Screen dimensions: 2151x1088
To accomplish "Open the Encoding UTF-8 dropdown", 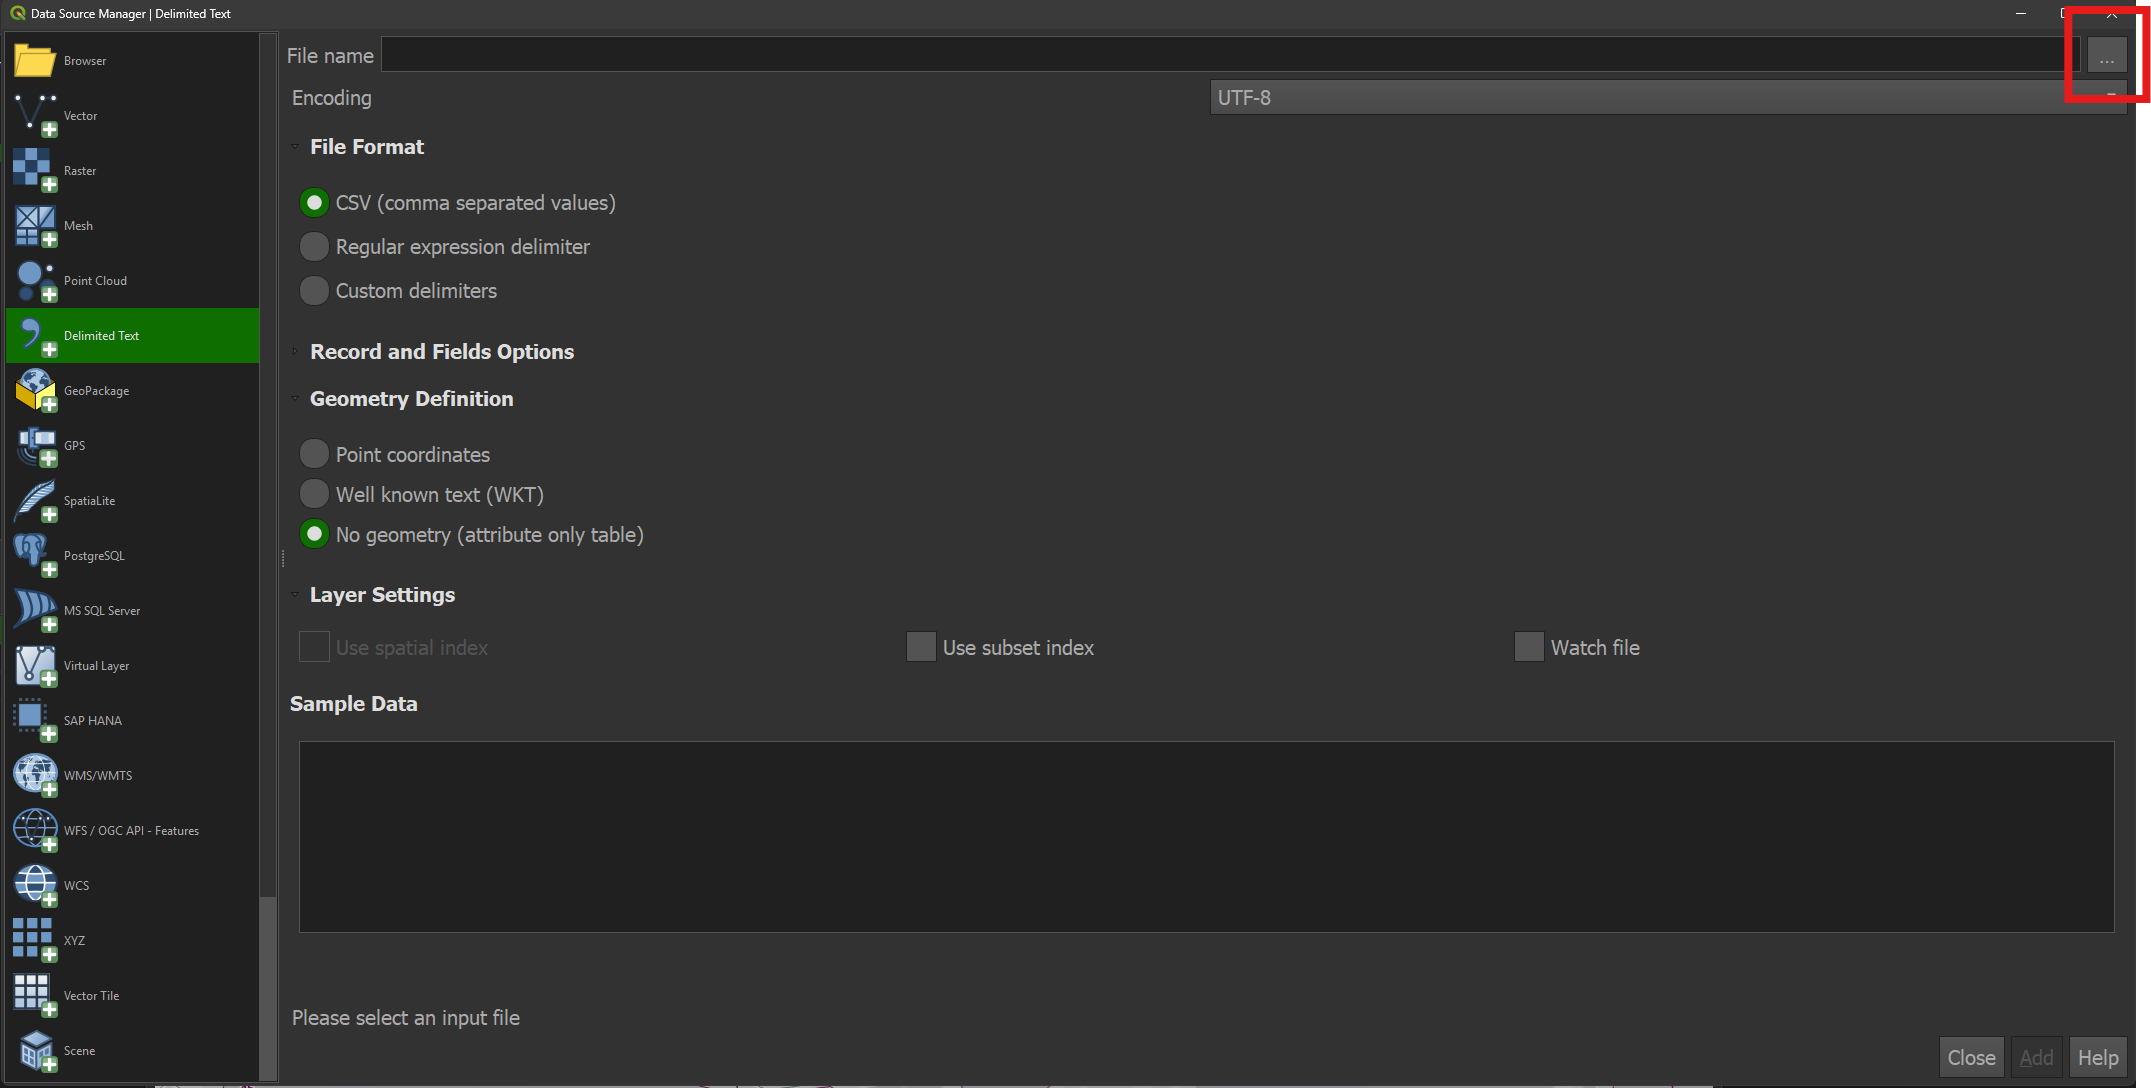I will tap(1668, 98).
